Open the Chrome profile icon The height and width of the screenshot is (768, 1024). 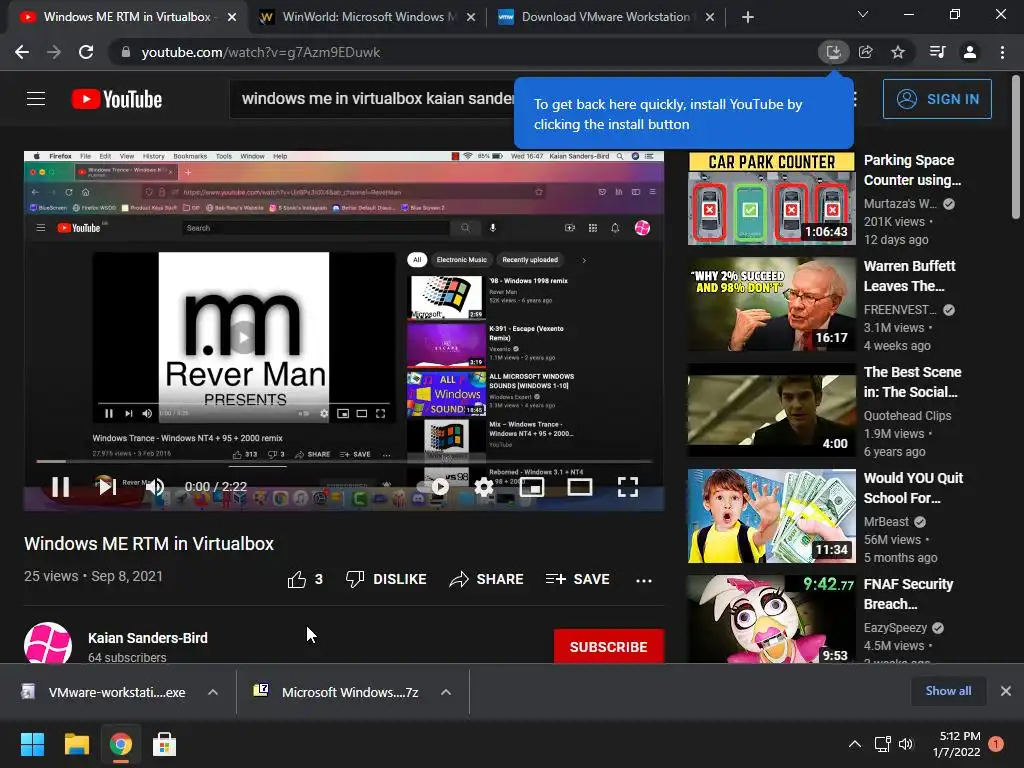(970, 52)
